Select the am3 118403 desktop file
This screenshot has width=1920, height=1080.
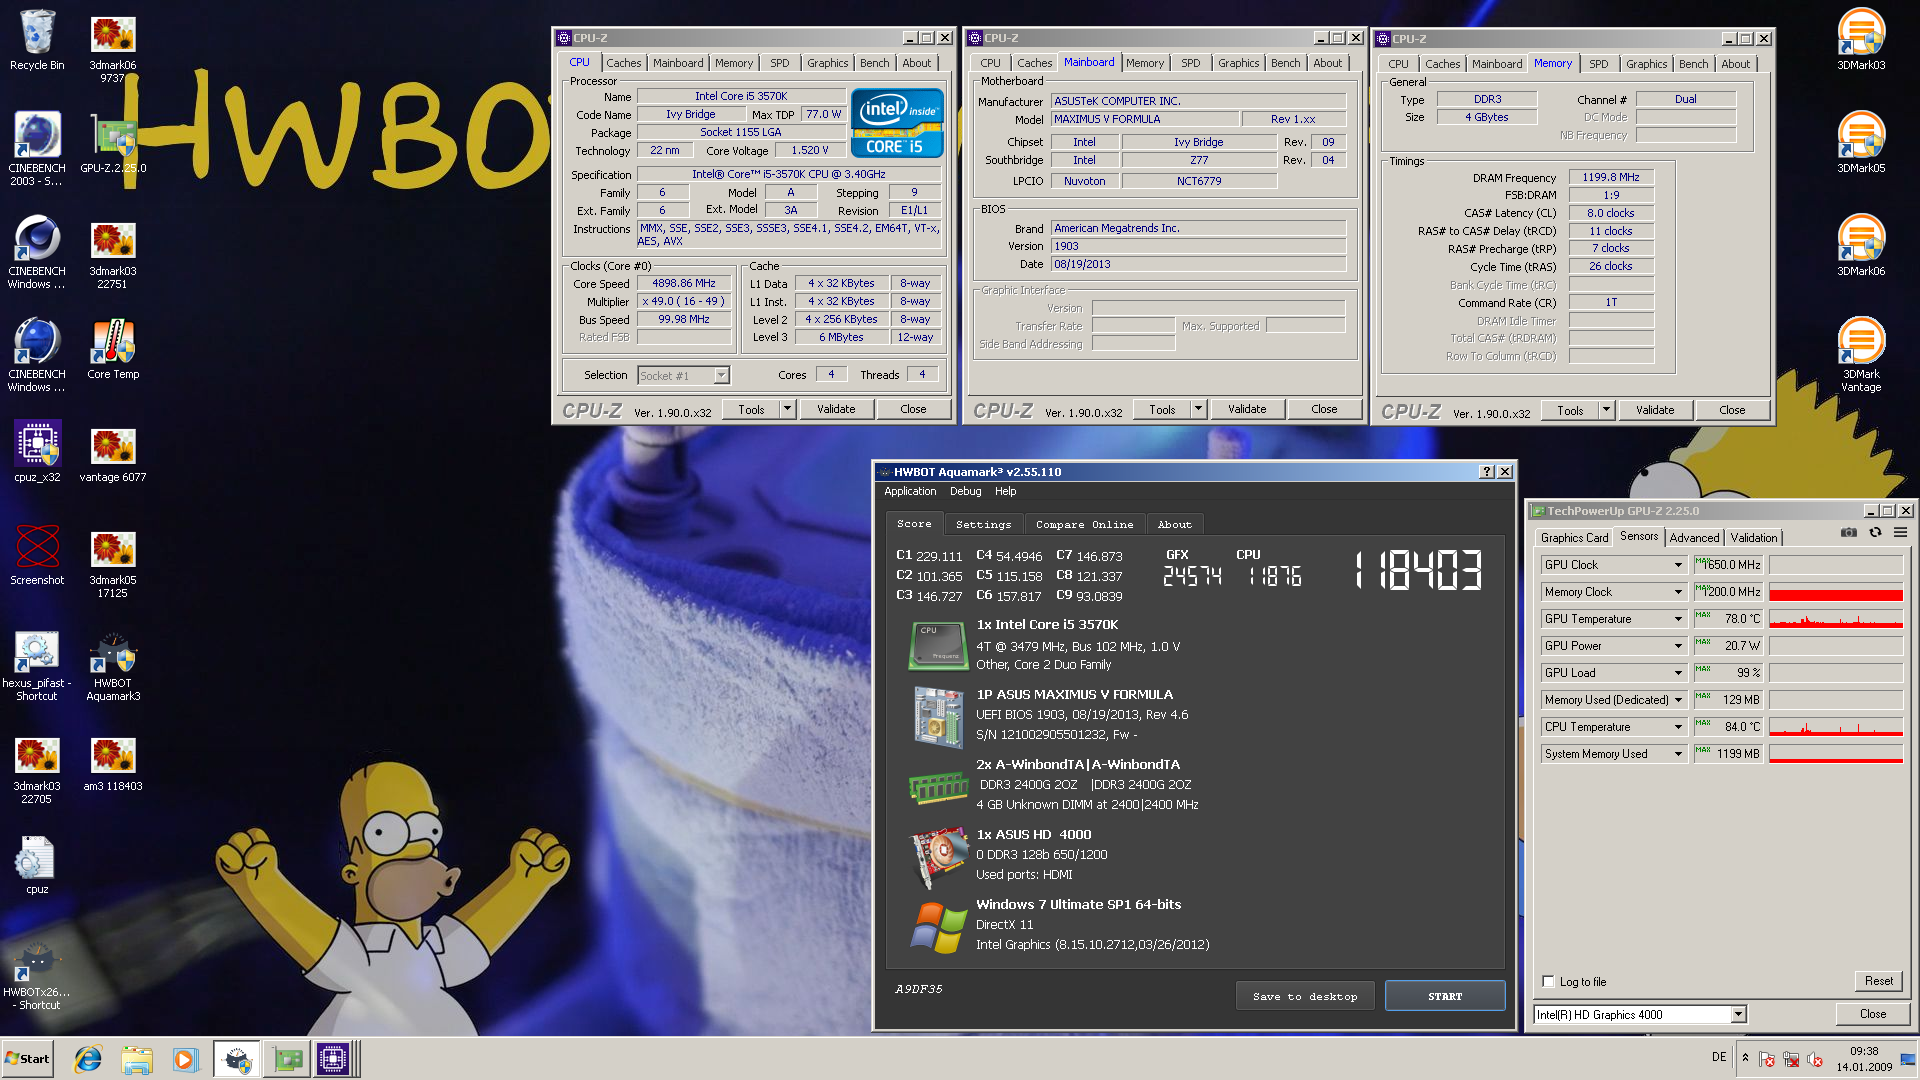[113, 765]
